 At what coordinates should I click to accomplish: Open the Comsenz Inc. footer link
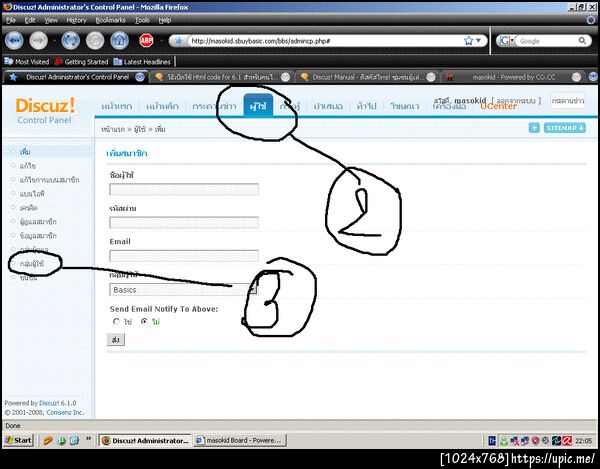(x=65, y=412)
